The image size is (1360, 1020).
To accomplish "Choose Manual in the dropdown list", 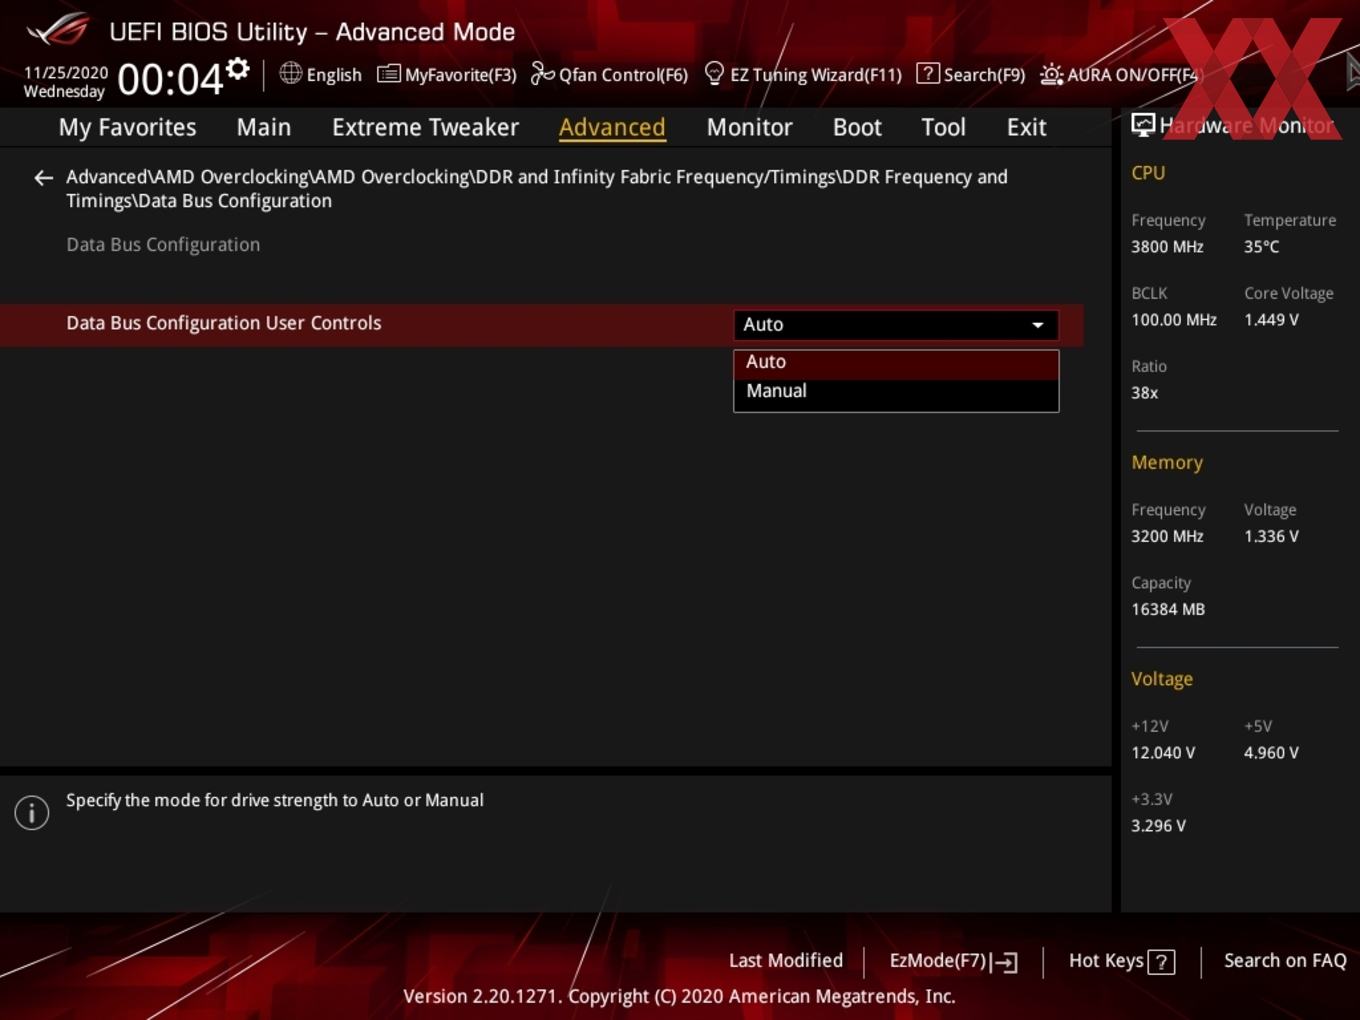I will pyautogui.click(x=896, y=391).
